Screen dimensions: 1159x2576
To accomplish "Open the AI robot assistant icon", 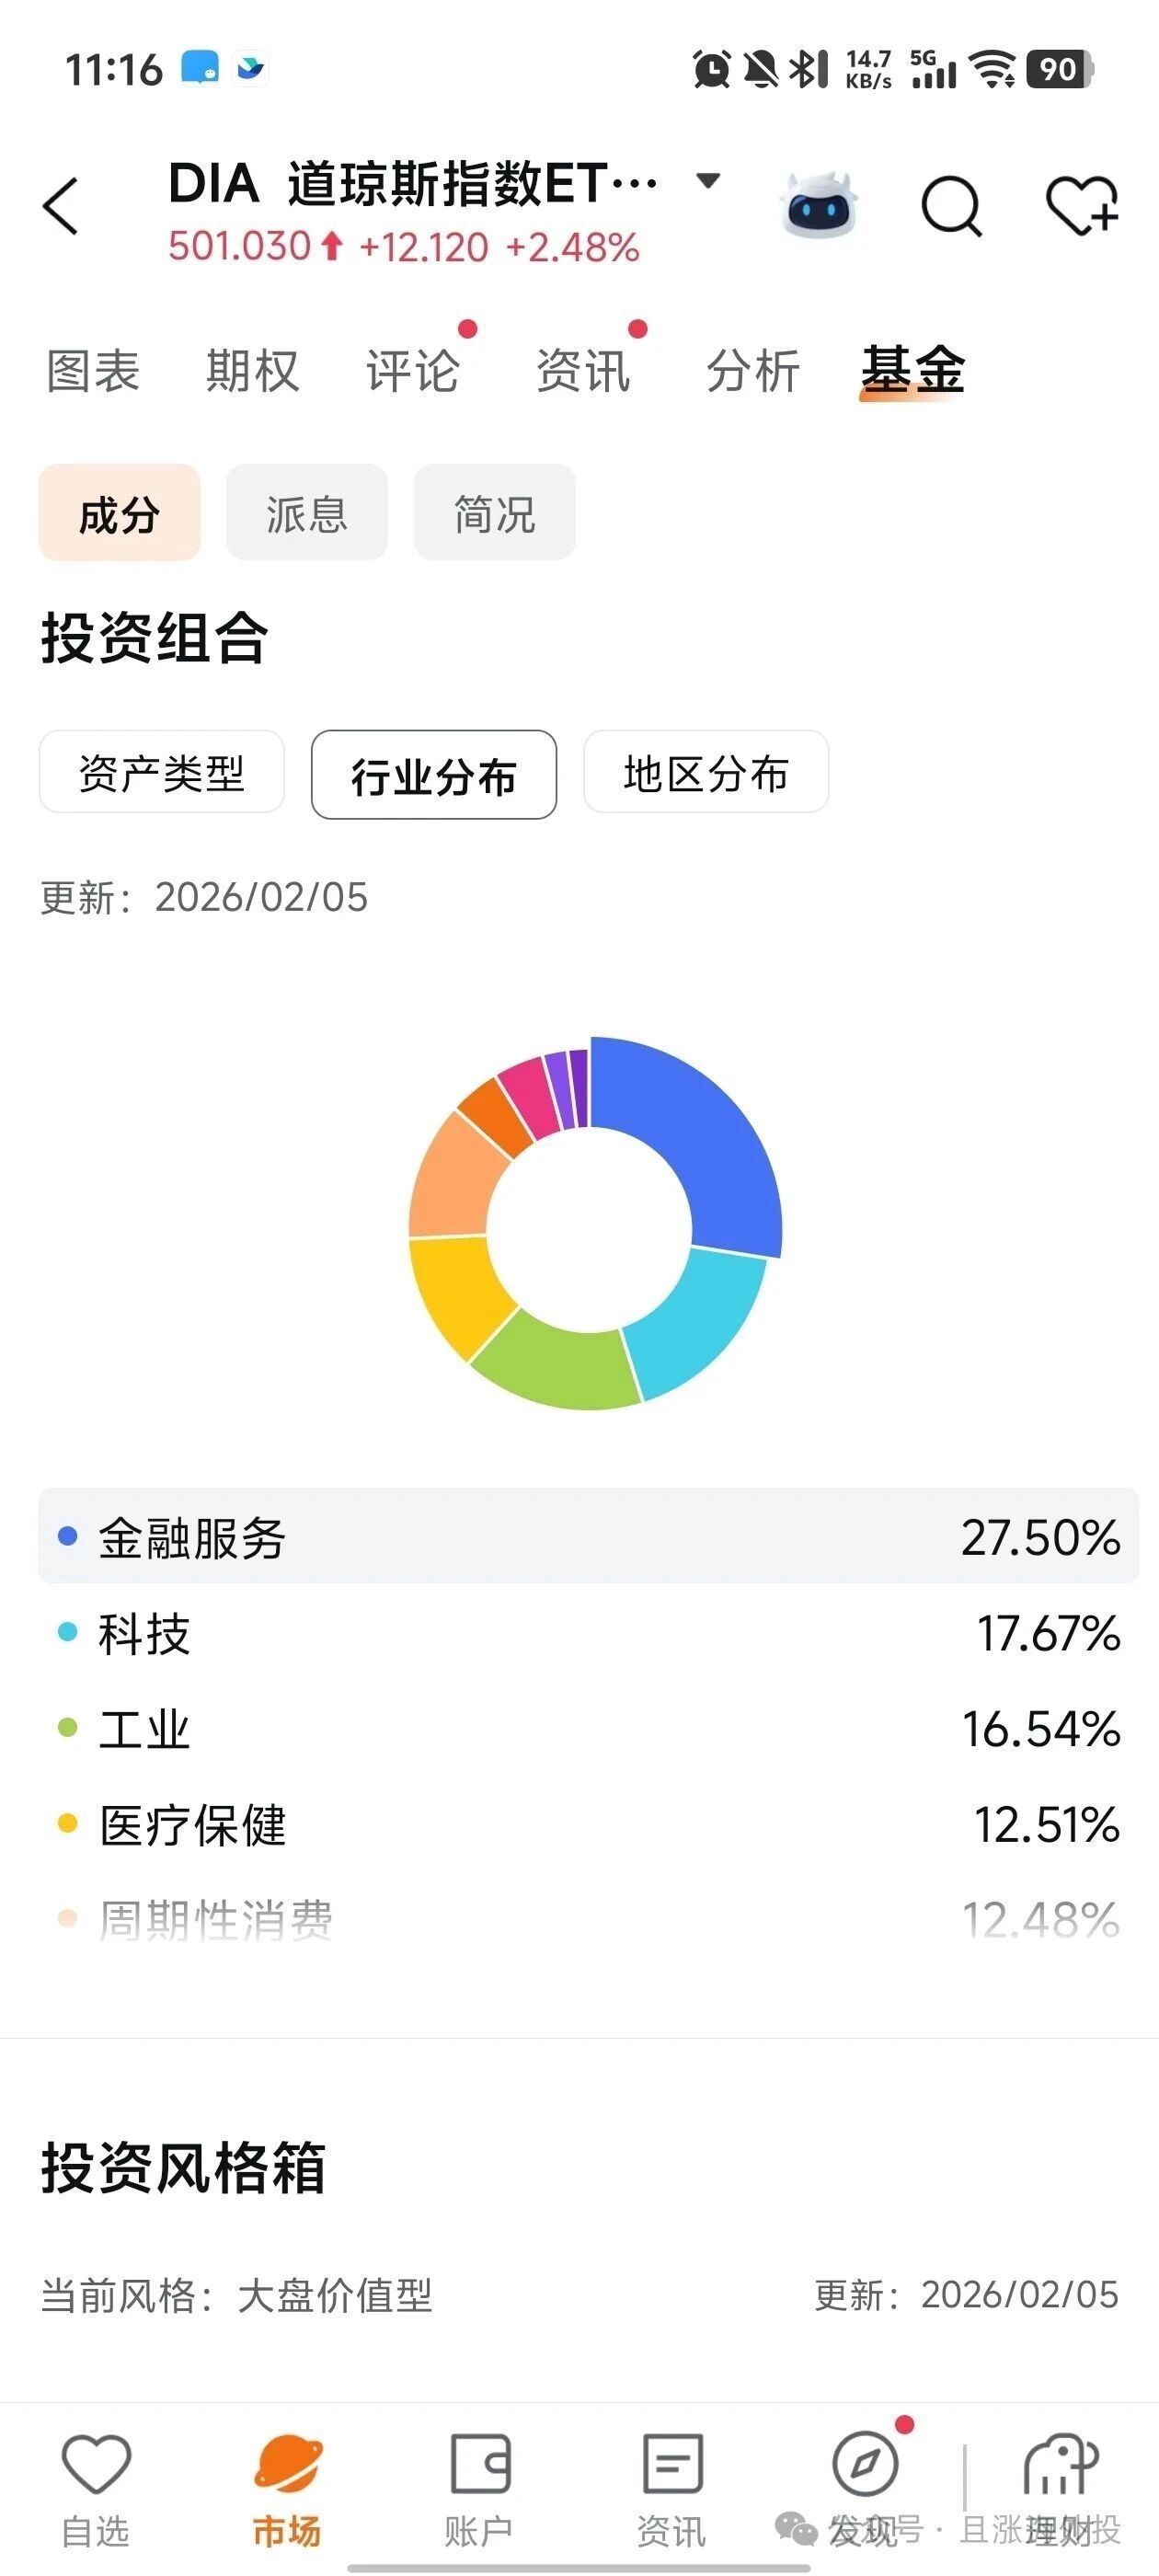I will [818, 205].
